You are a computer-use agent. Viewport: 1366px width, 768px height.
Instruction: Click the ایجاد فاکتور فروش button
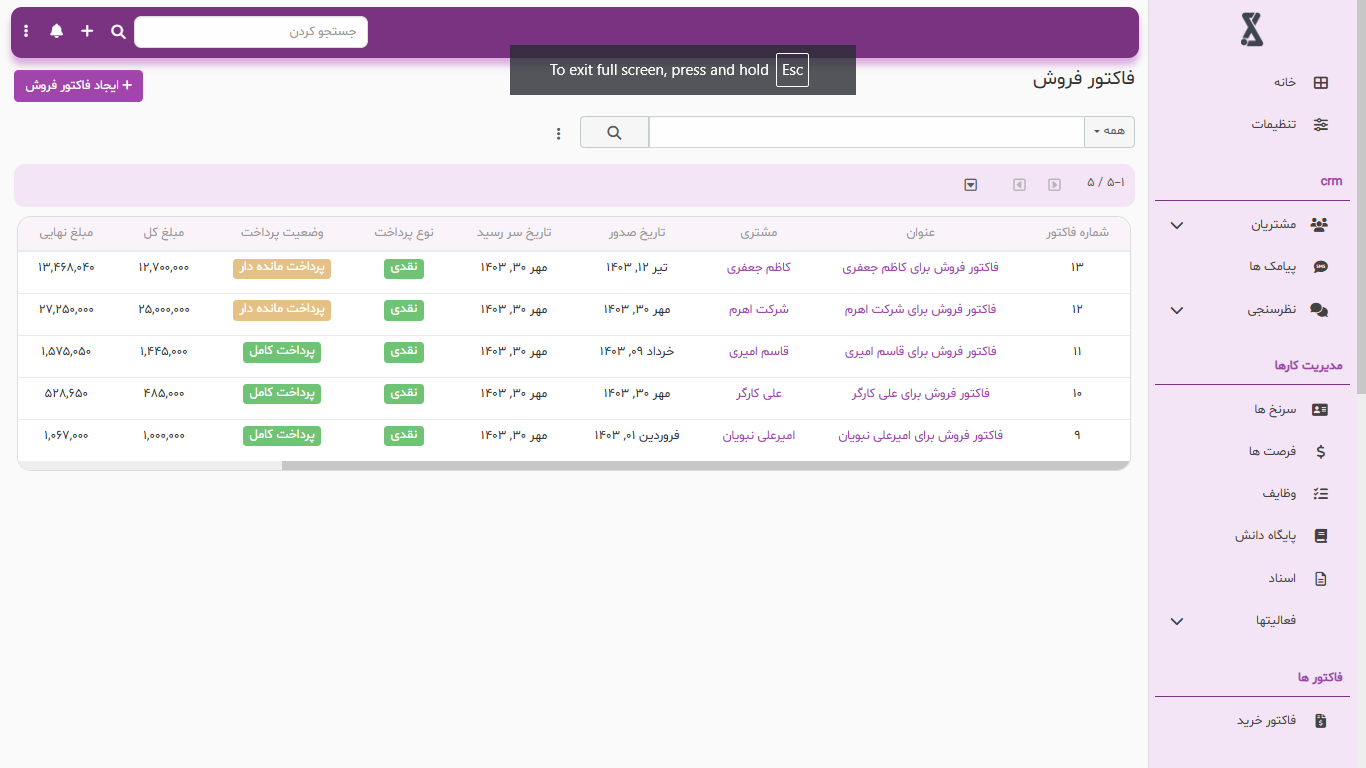78,86
